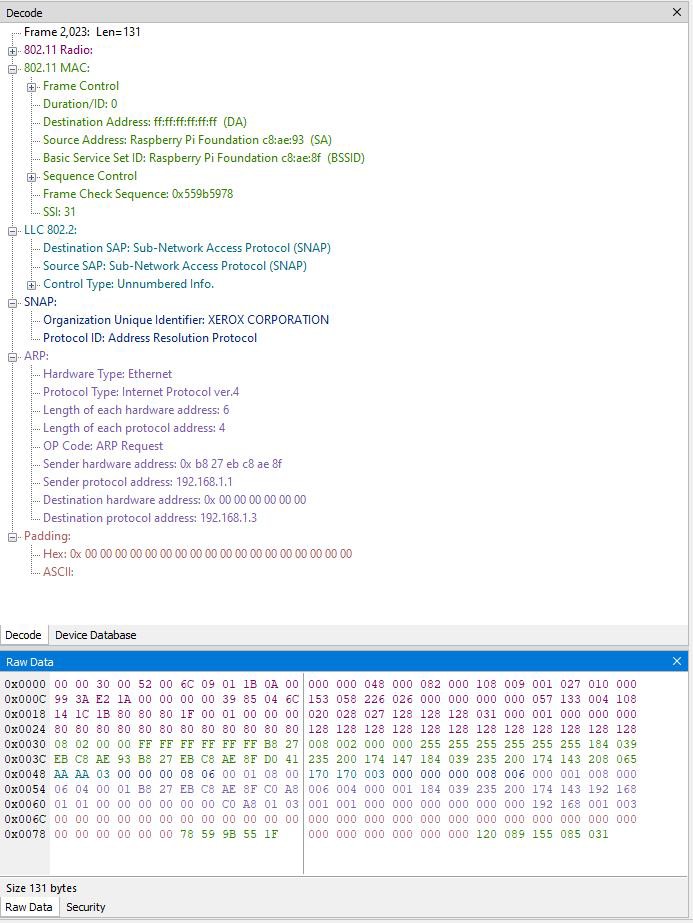Select the Decode tab
Screen dimensions: 693x923
click(24, 635)
